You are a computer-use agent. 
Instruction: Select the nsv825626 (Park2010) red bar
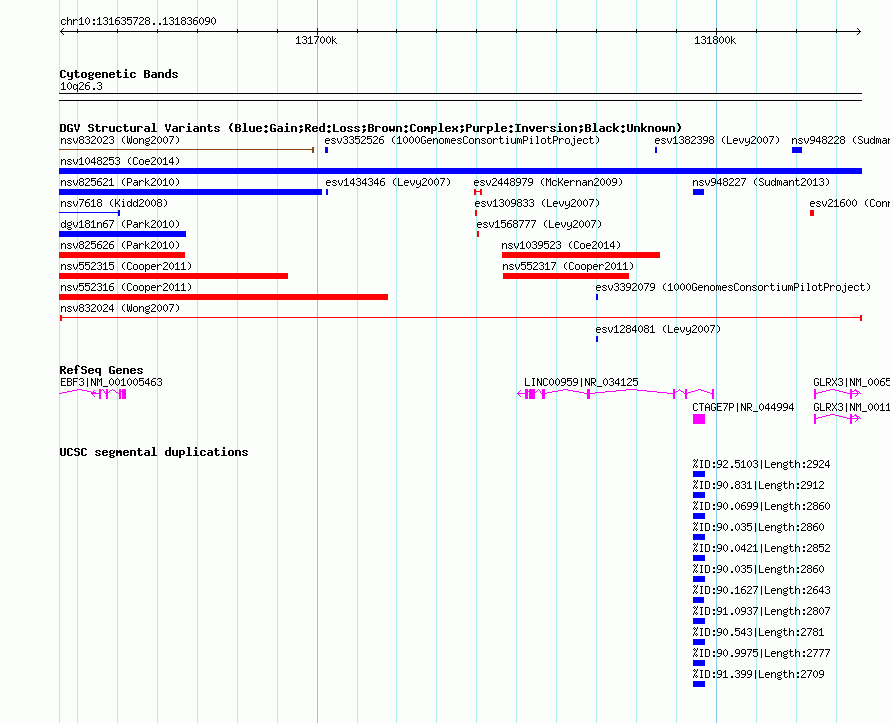(122, 255)
